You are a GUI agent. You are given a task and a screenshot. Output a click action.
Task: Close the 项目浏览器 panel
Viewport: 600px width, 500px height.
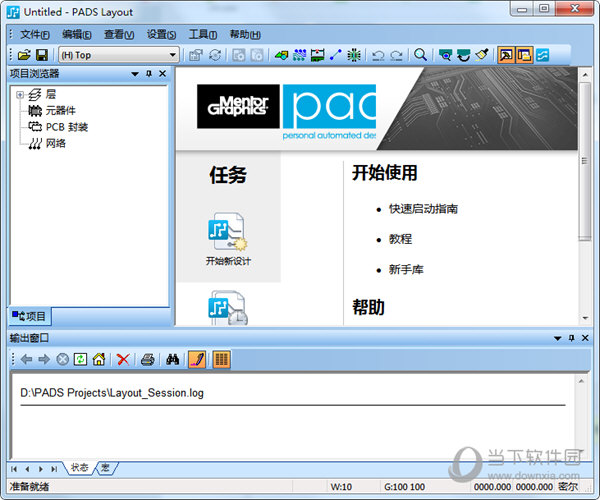coord(163,73)
